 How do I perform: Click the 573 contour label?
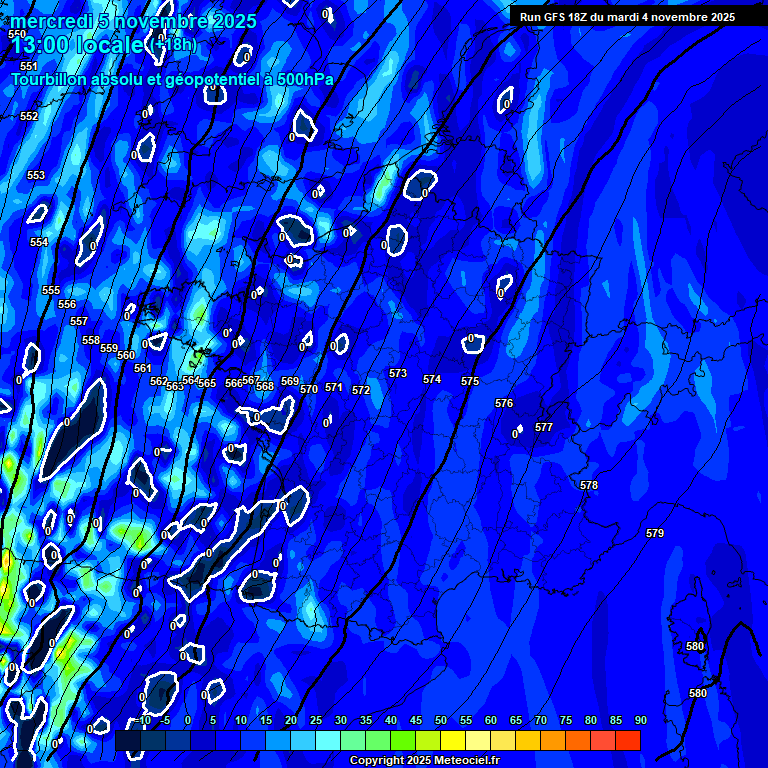point(398,374)
